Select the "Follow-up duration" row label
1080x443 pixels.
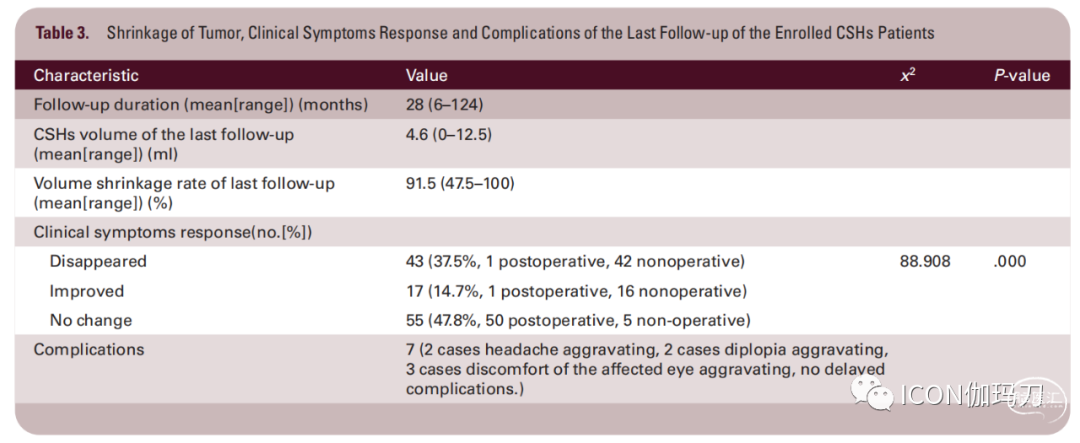(201, 104)
